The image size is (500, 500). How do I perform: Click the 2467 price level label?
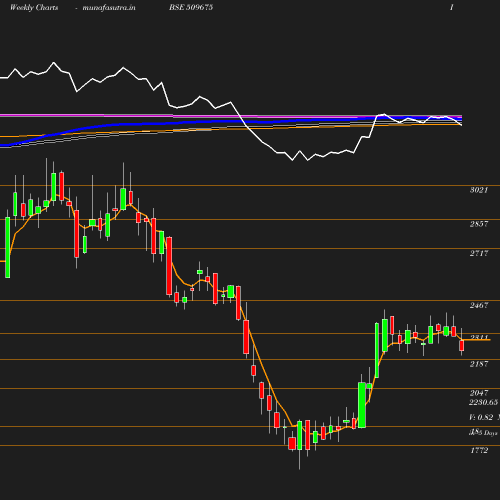pos(479,305)
